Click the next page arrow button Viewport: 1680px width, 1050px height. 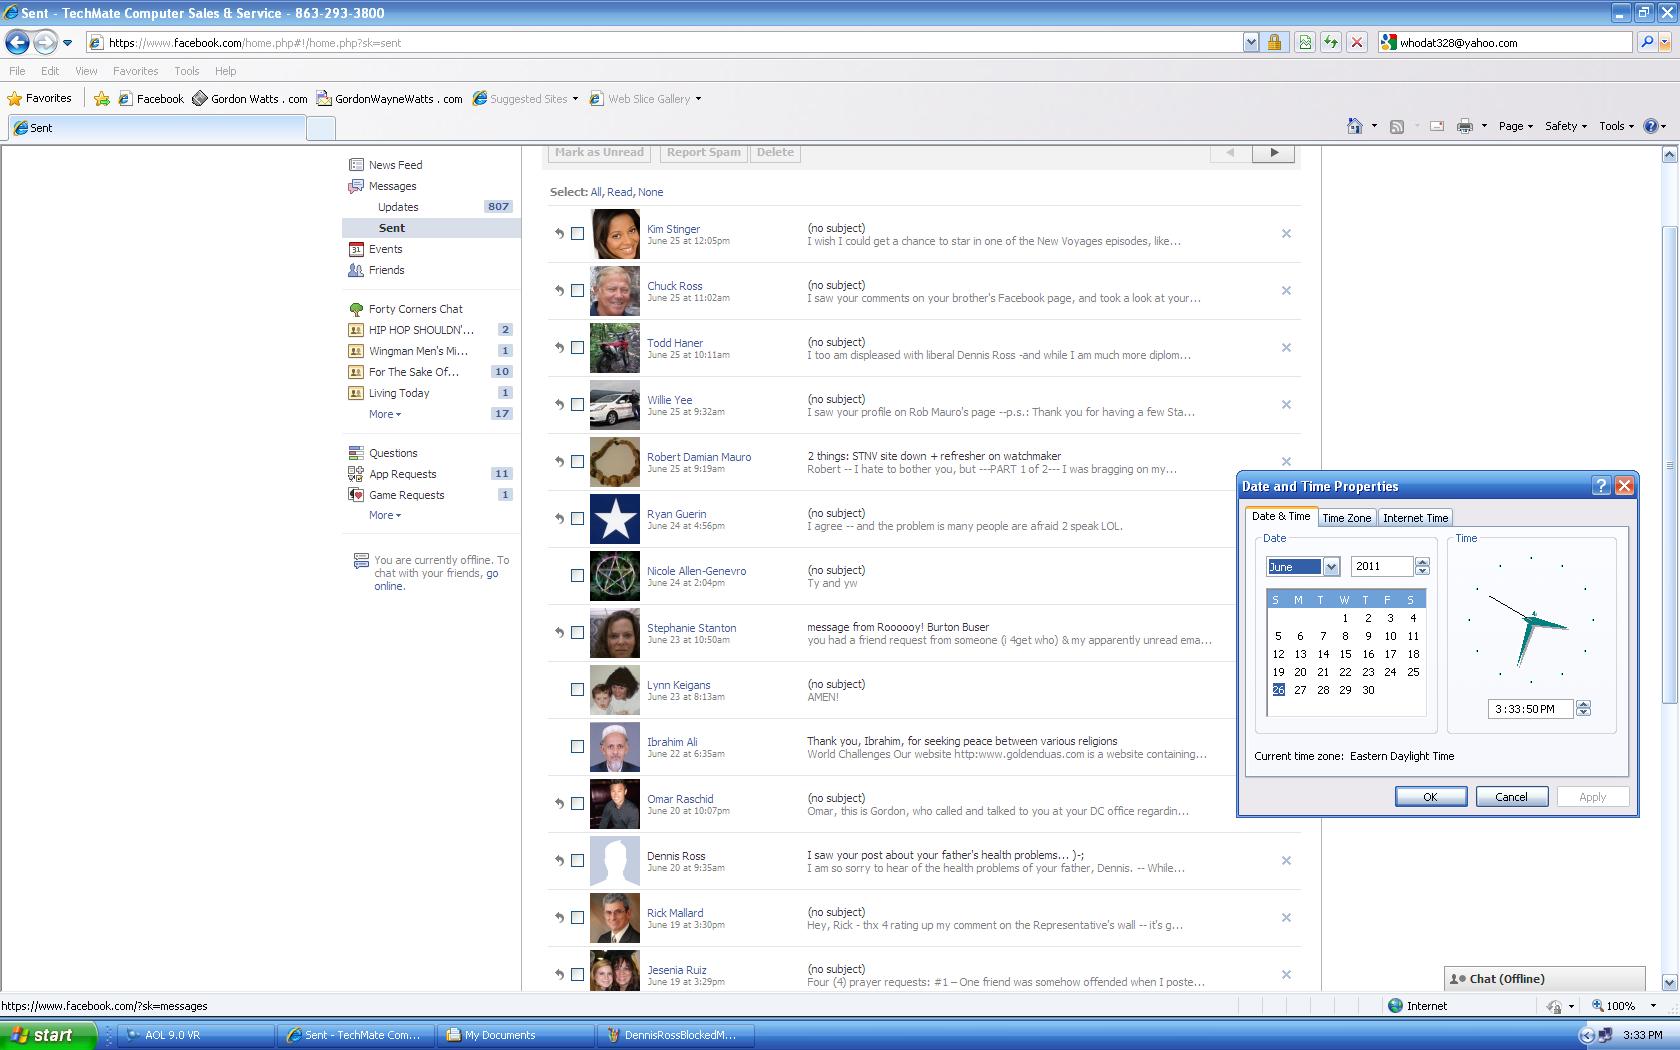(x=1273, y=153)
